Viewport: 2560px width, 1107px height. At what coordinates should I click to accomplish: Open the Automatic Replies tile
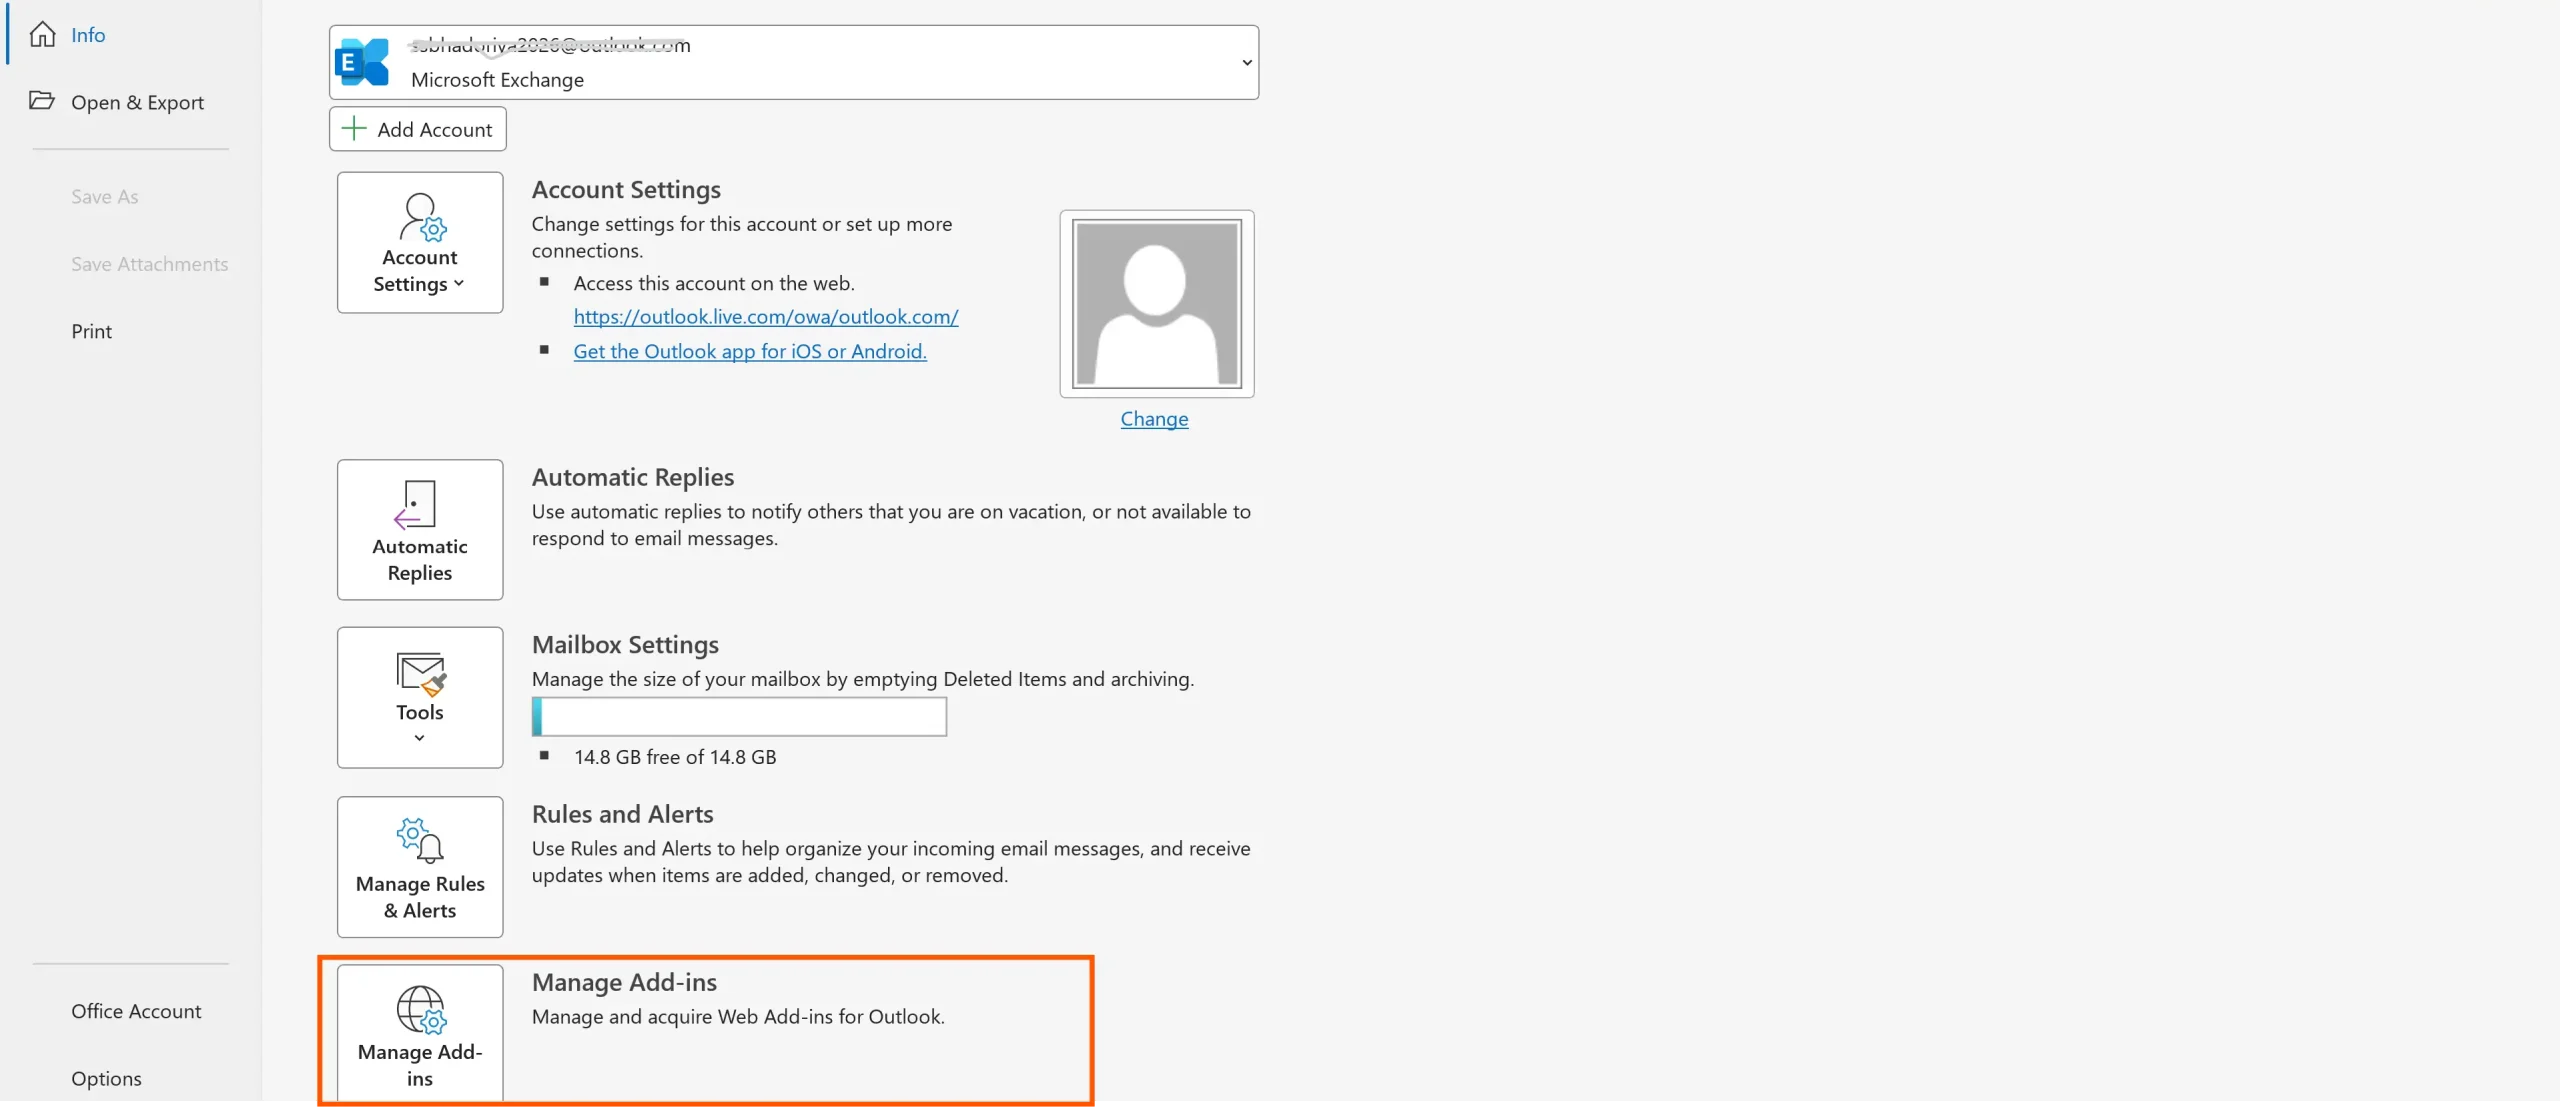point(420,530)
